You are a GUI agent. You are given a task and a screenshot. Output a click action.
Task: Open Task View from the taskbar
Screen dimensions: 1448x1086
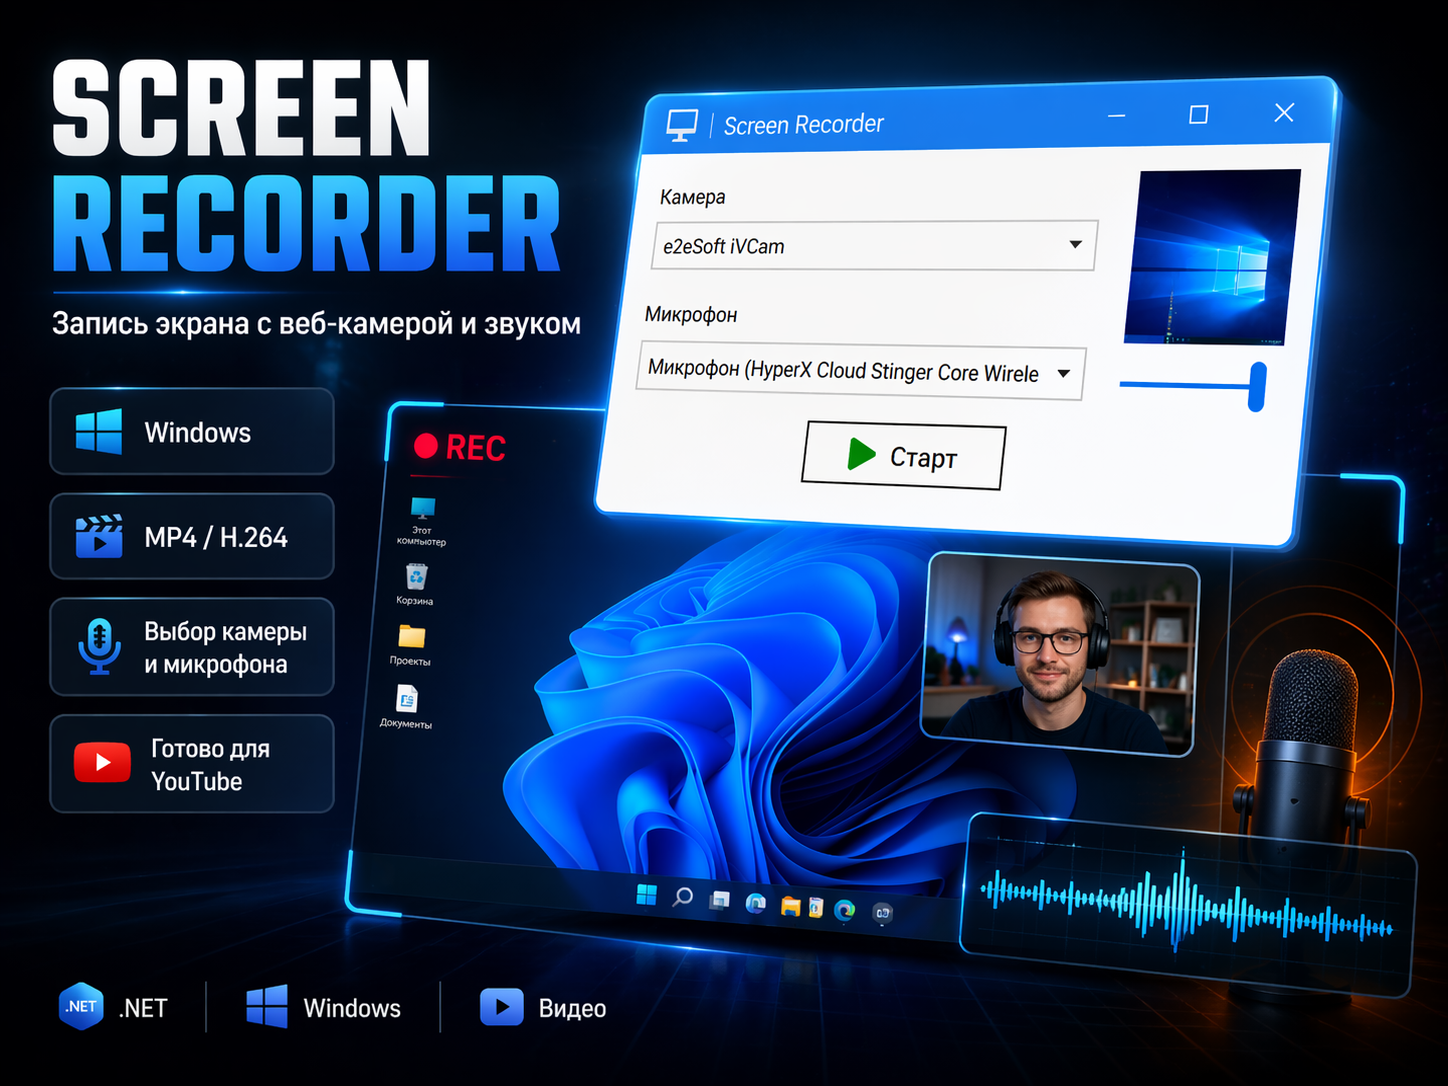720,901
